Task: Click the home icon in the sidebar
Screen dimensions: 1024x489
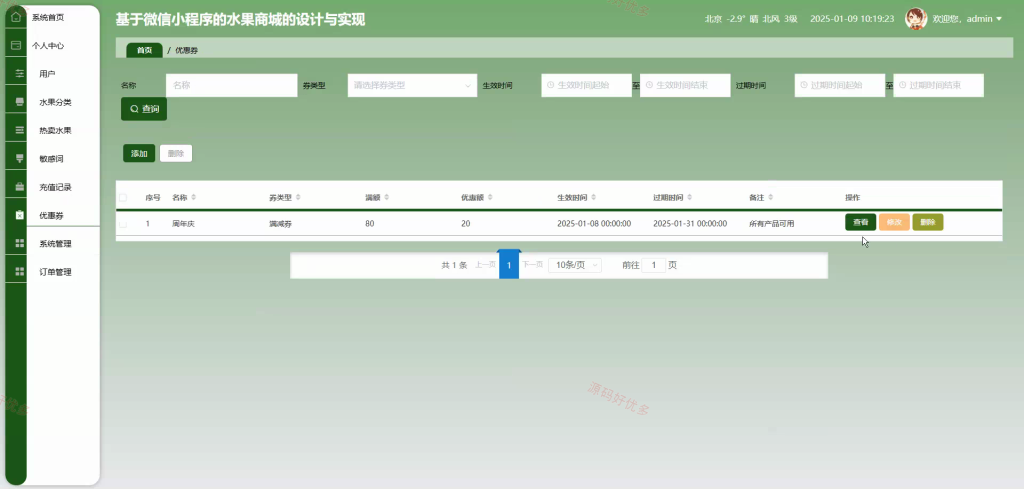Action: 16,16
